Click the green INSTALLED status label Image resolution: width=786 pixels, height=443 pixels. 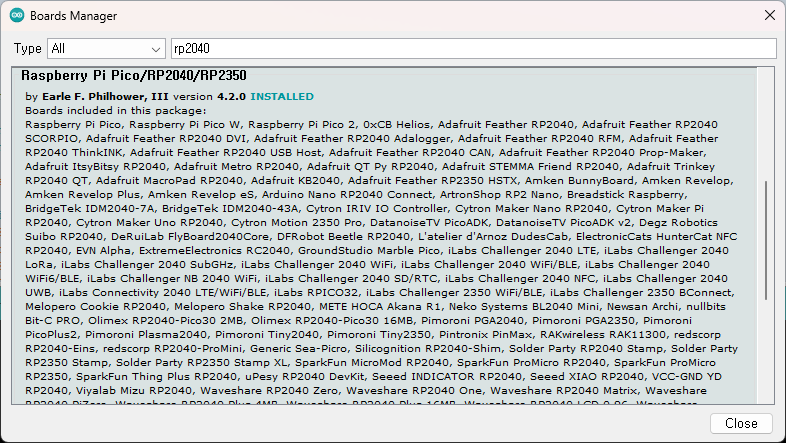coord(281,96)
